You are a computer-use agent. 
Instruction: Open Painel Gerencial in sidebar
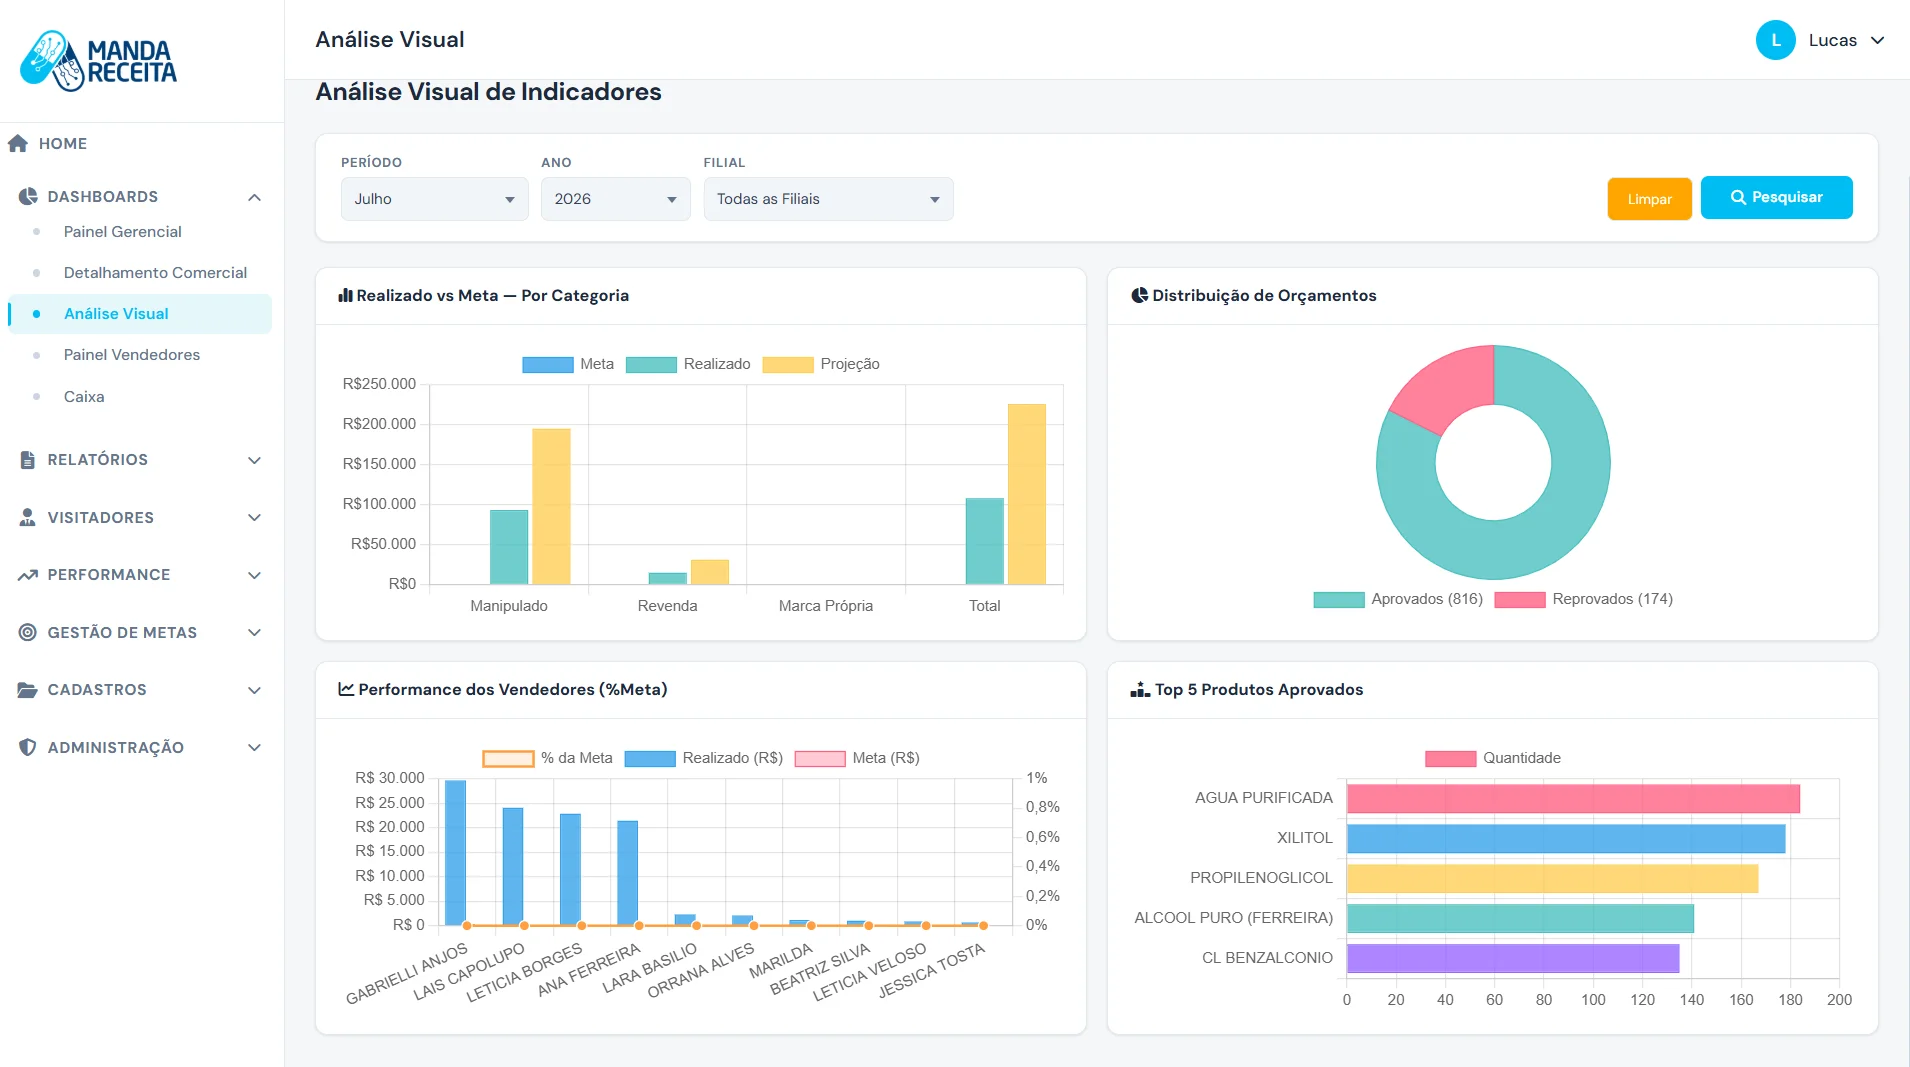point(123,232)
